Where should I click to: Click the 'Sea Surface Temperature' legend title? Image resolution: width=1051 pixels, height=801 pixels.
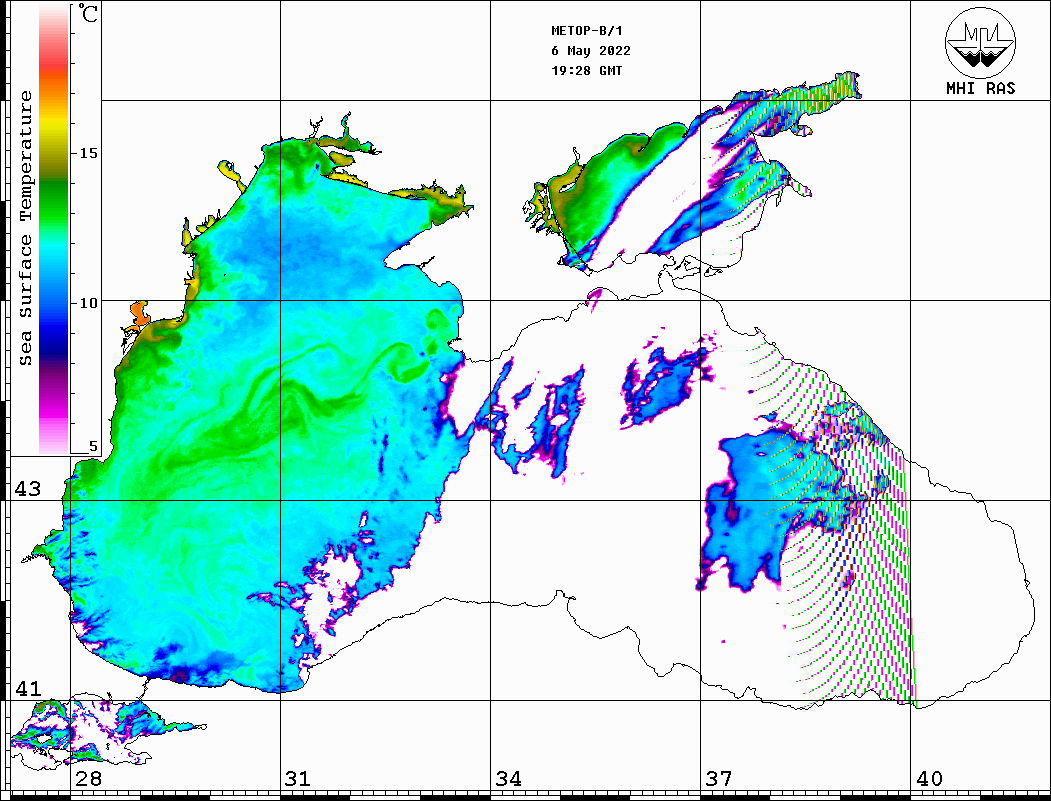pyautogui.click(x=25, y=228)
